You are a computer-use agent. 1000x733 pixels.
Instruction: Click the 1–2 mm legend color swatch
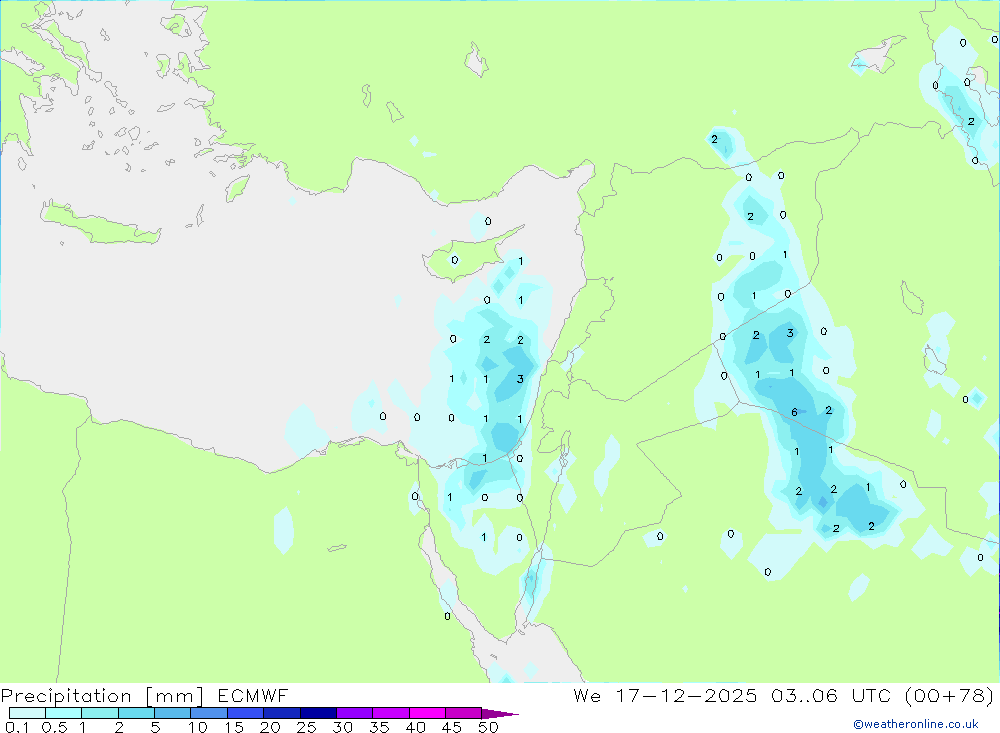pyautogui.click(x=100, y=713)
